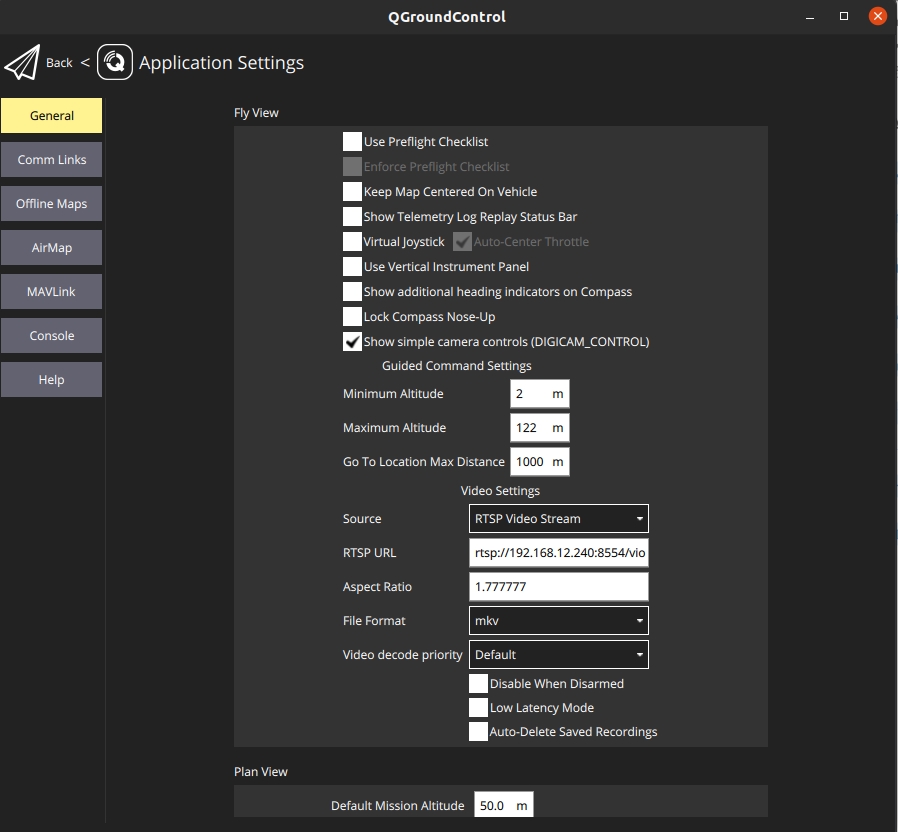Enable the Virtual Joystick checkbox
898x832 pixels.
click(x=352, y=242)
